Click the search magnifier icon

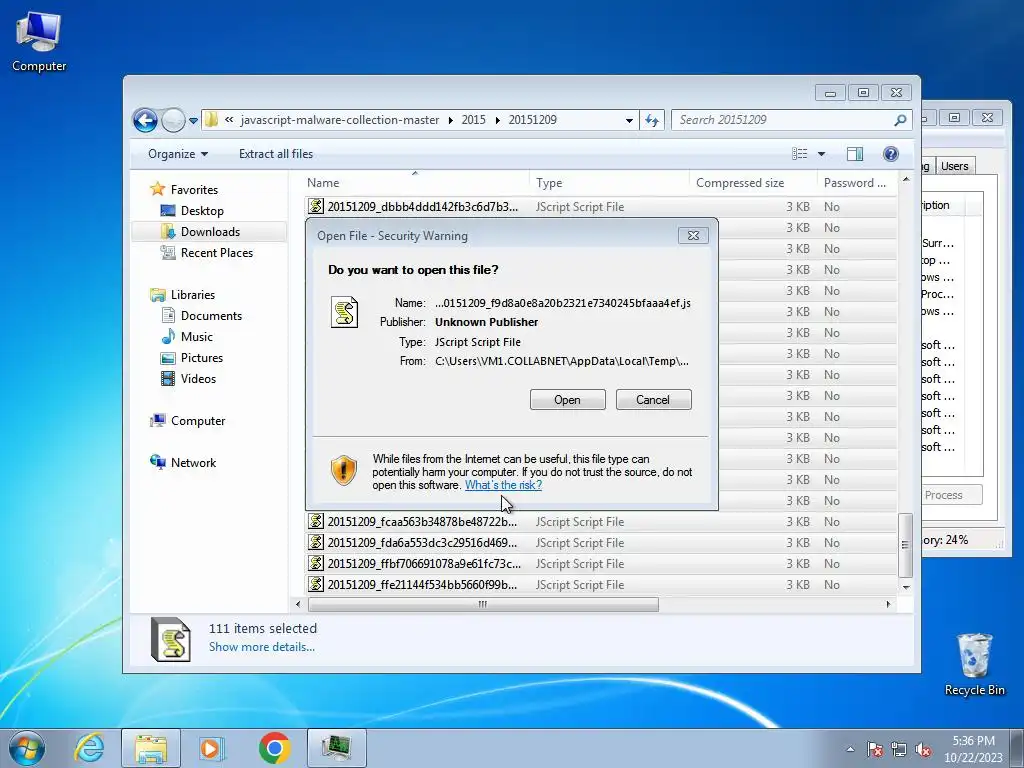point(901,120)
